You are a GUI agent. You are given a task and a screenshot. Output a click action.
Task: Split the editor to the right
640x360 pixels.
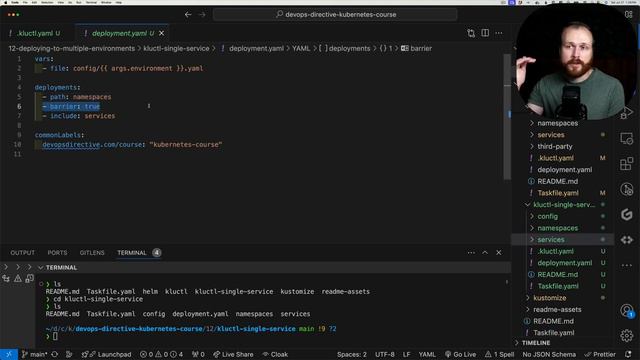tap(485, 33)
